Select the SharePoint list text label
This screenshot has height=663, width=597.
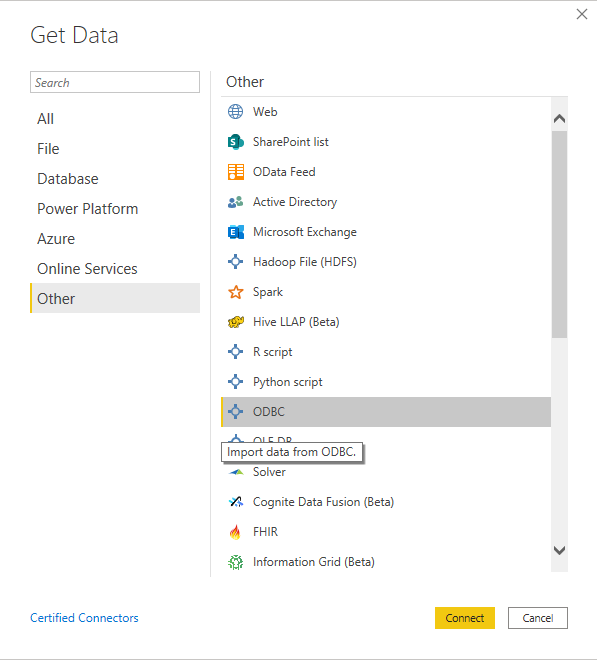(290, 142)
